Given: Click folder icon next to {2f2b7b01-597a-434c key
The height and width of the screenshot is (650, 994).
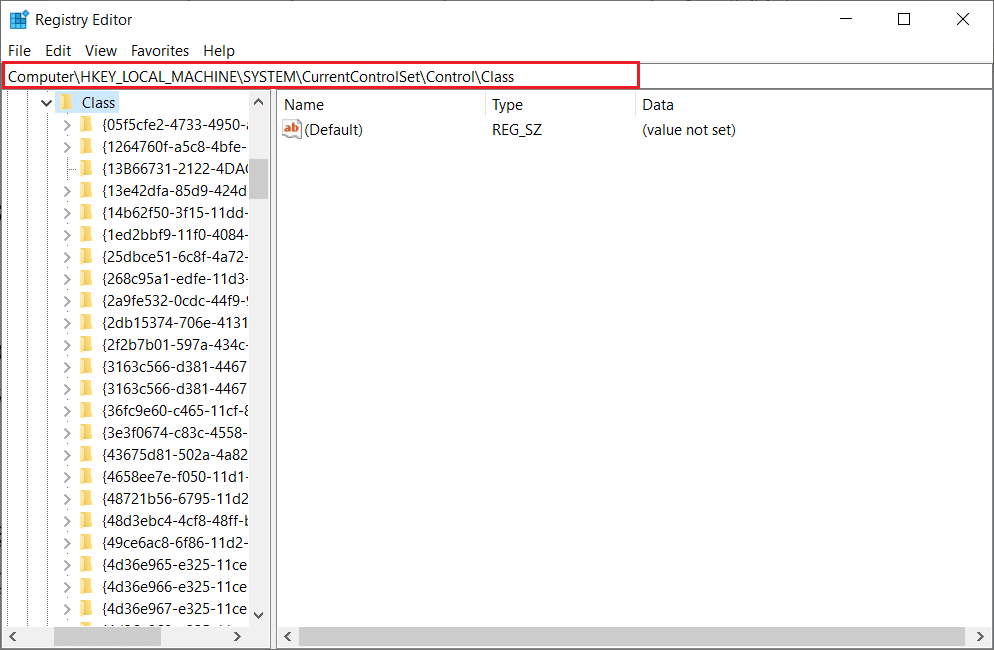Looking at the screenshot, I should click(87, 344).
